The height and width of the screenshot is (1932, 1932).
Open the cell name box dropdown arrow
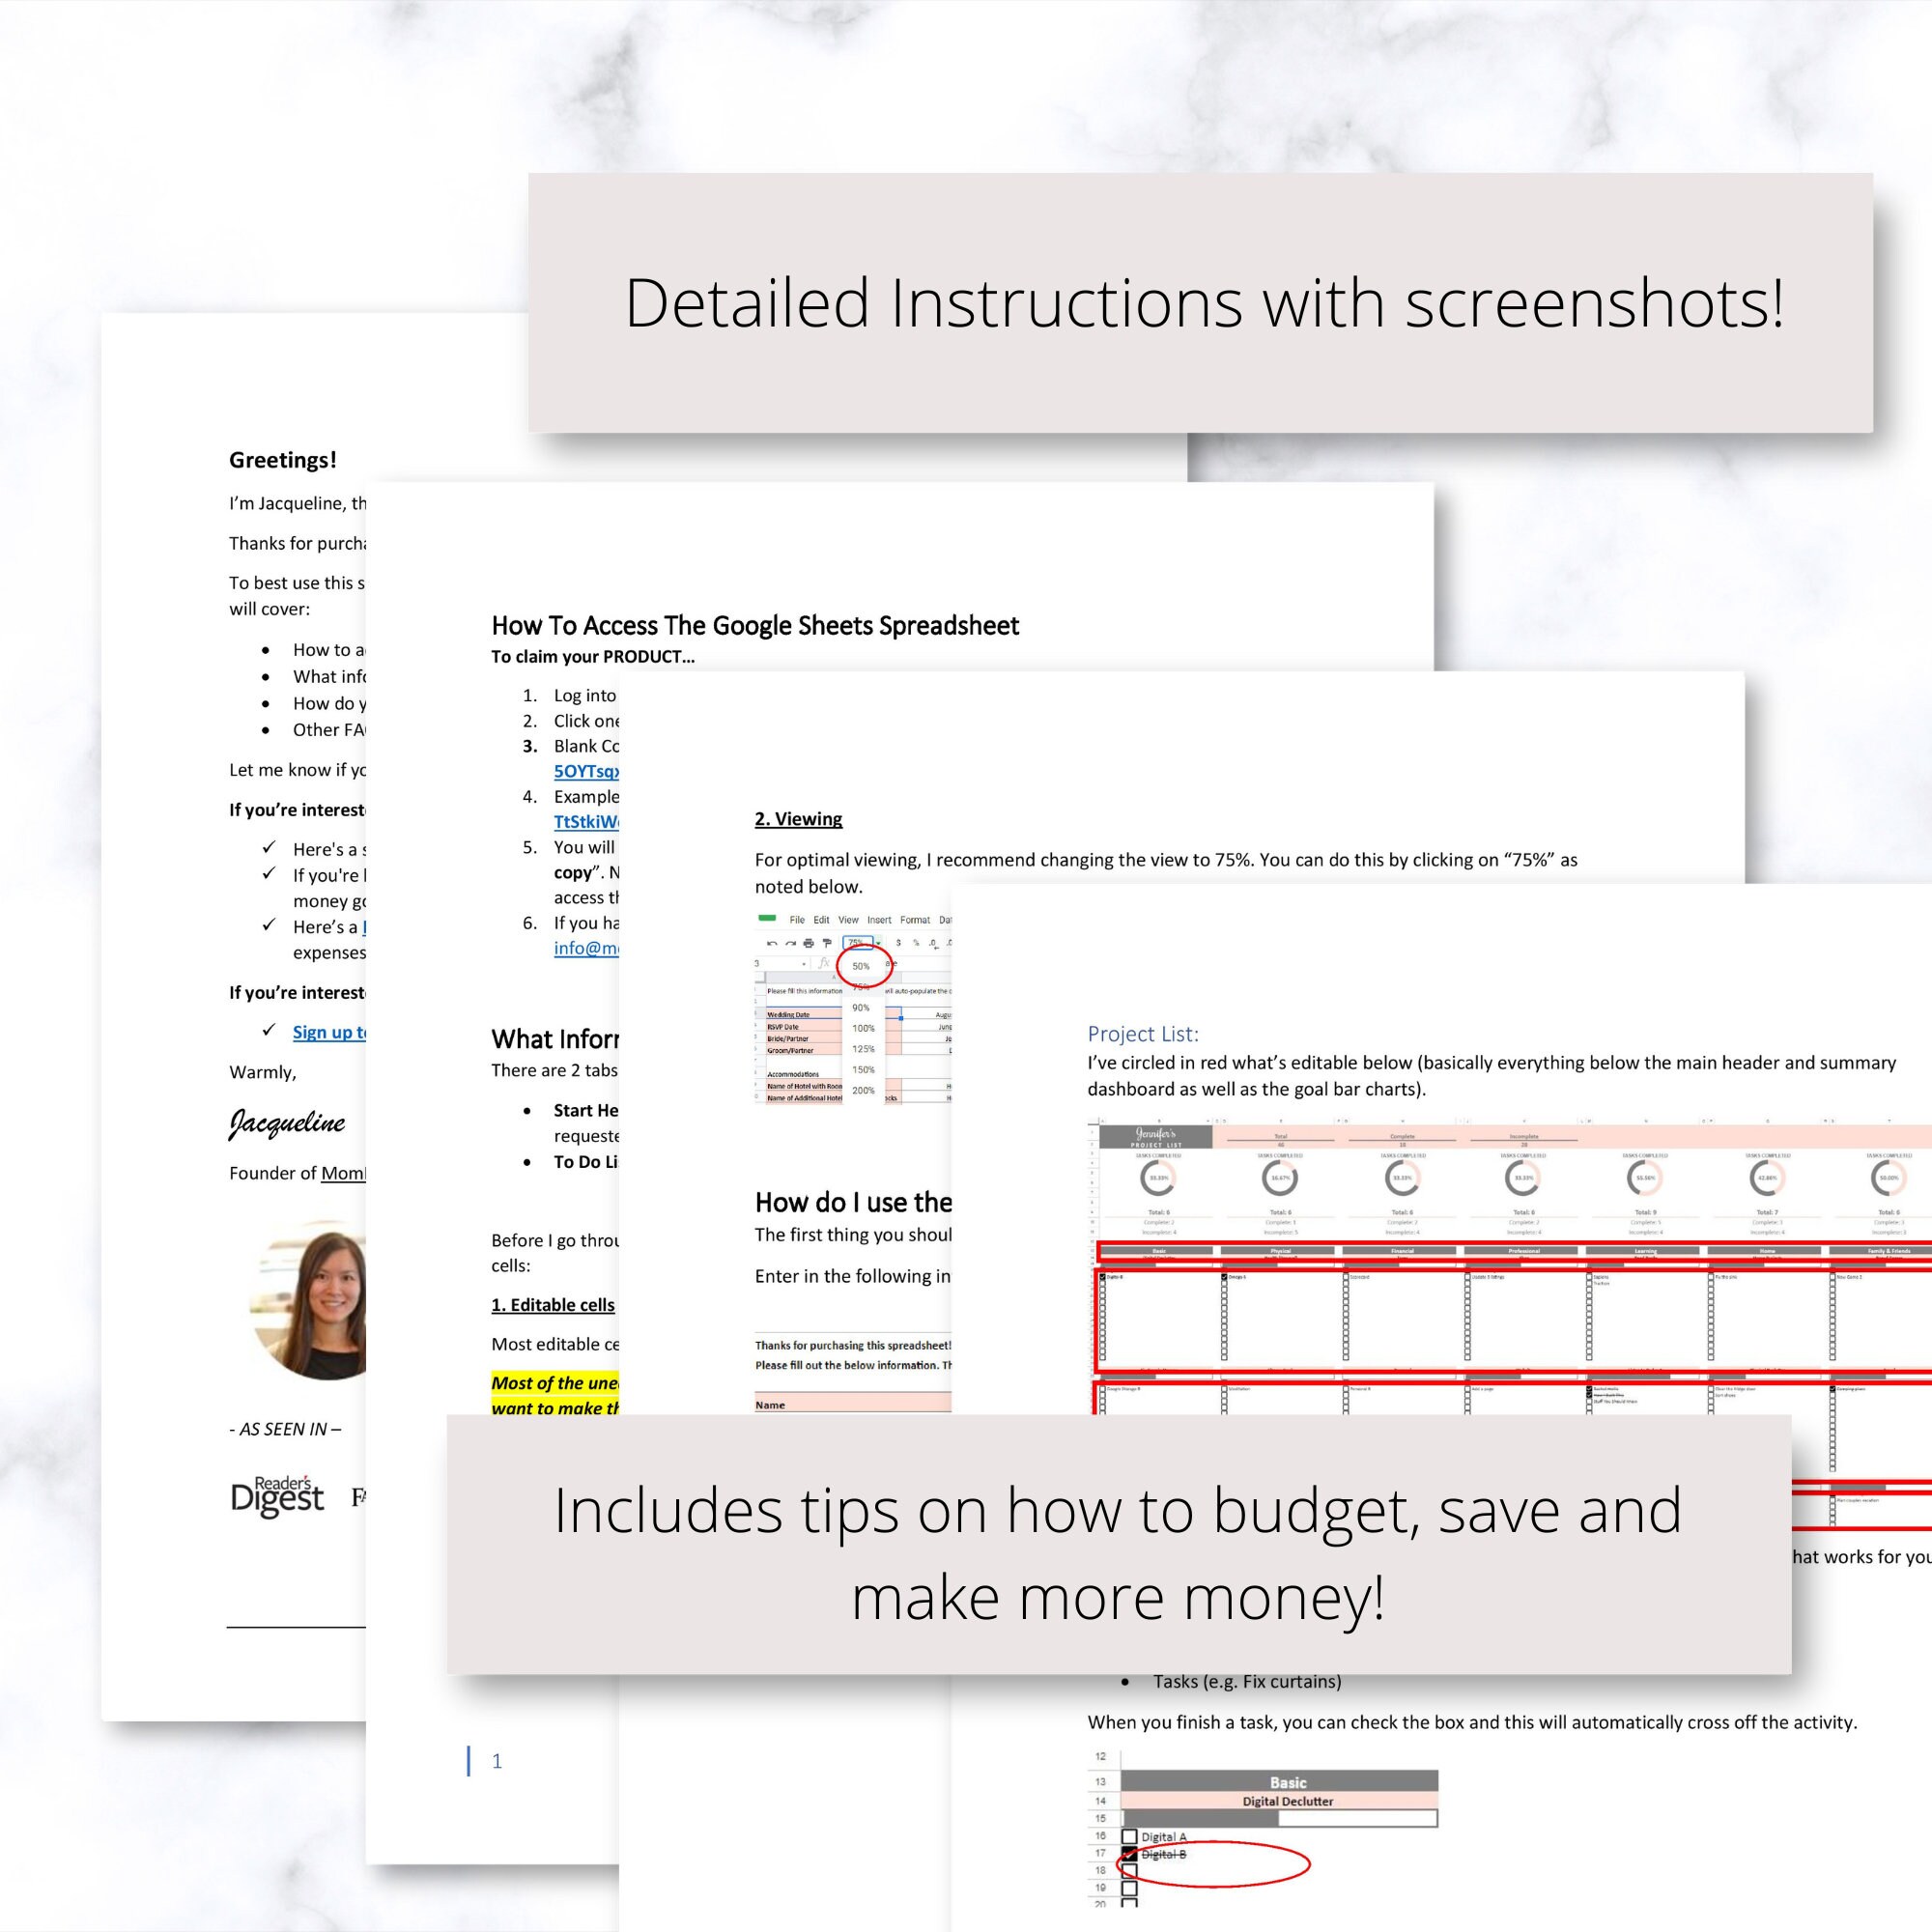pyautogui.click(x=804, y=965)
